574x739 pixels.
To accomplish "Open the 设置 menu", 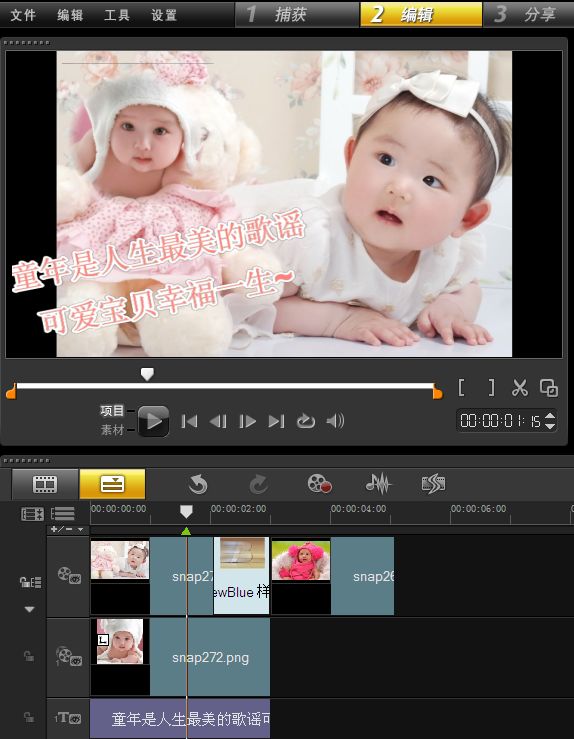I will coord(164,15).
